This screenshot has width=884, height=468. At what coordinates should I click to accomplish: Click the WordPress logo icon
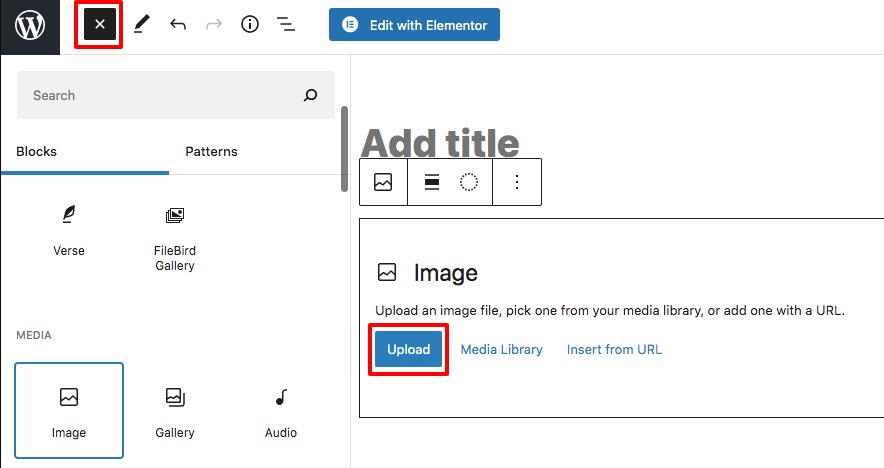coord(30,27)
